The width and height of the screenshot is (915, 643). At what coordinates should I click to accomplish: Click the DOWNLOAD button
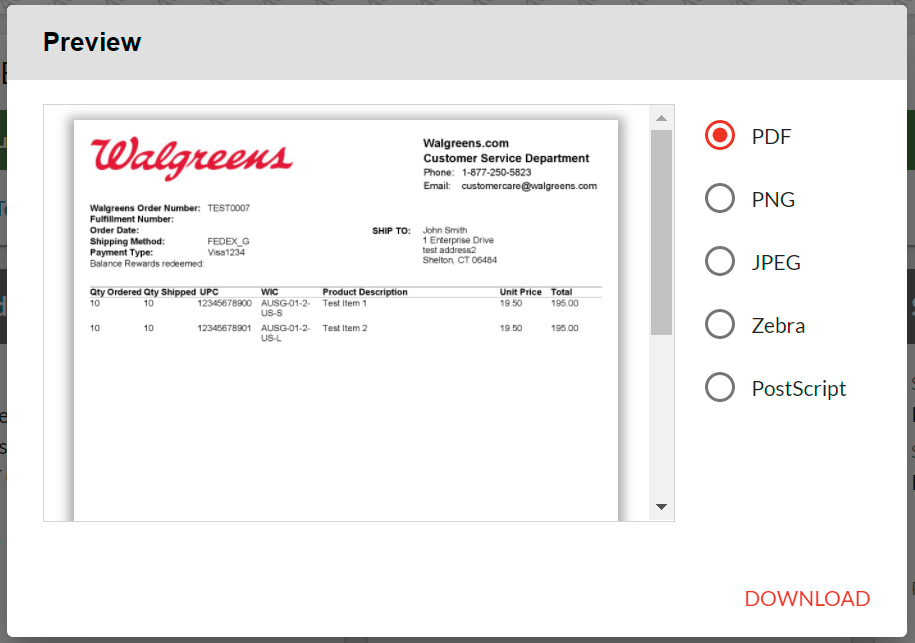tap(807, 598)
